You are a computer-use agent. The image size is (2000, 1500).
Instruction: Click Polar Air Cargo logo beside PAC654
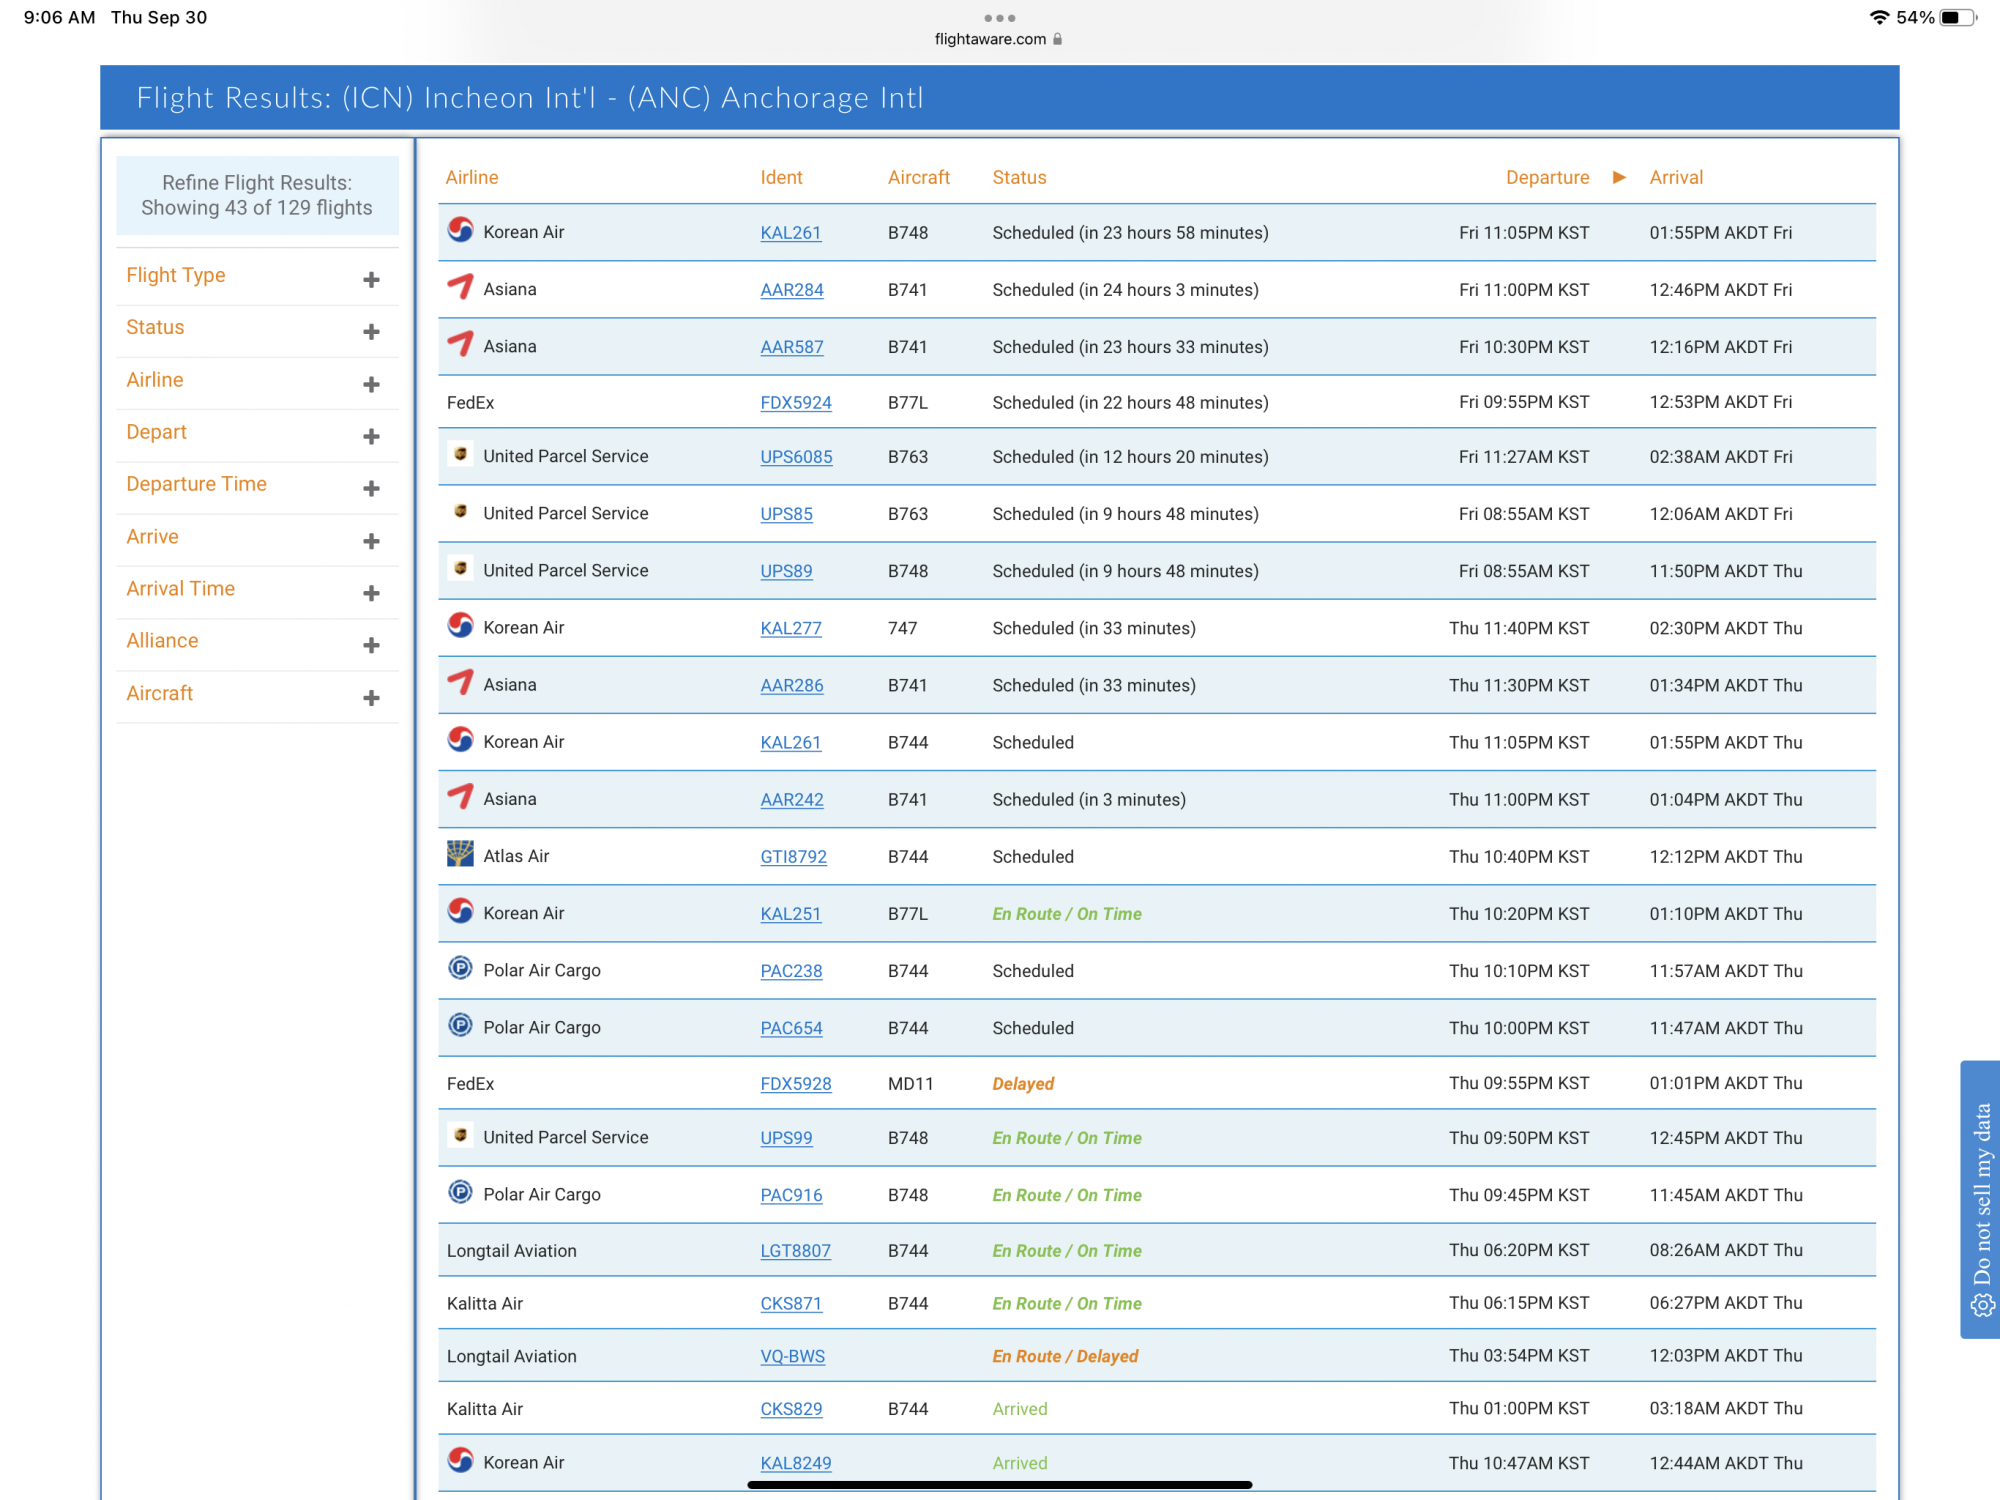(x=460, y=1025)
